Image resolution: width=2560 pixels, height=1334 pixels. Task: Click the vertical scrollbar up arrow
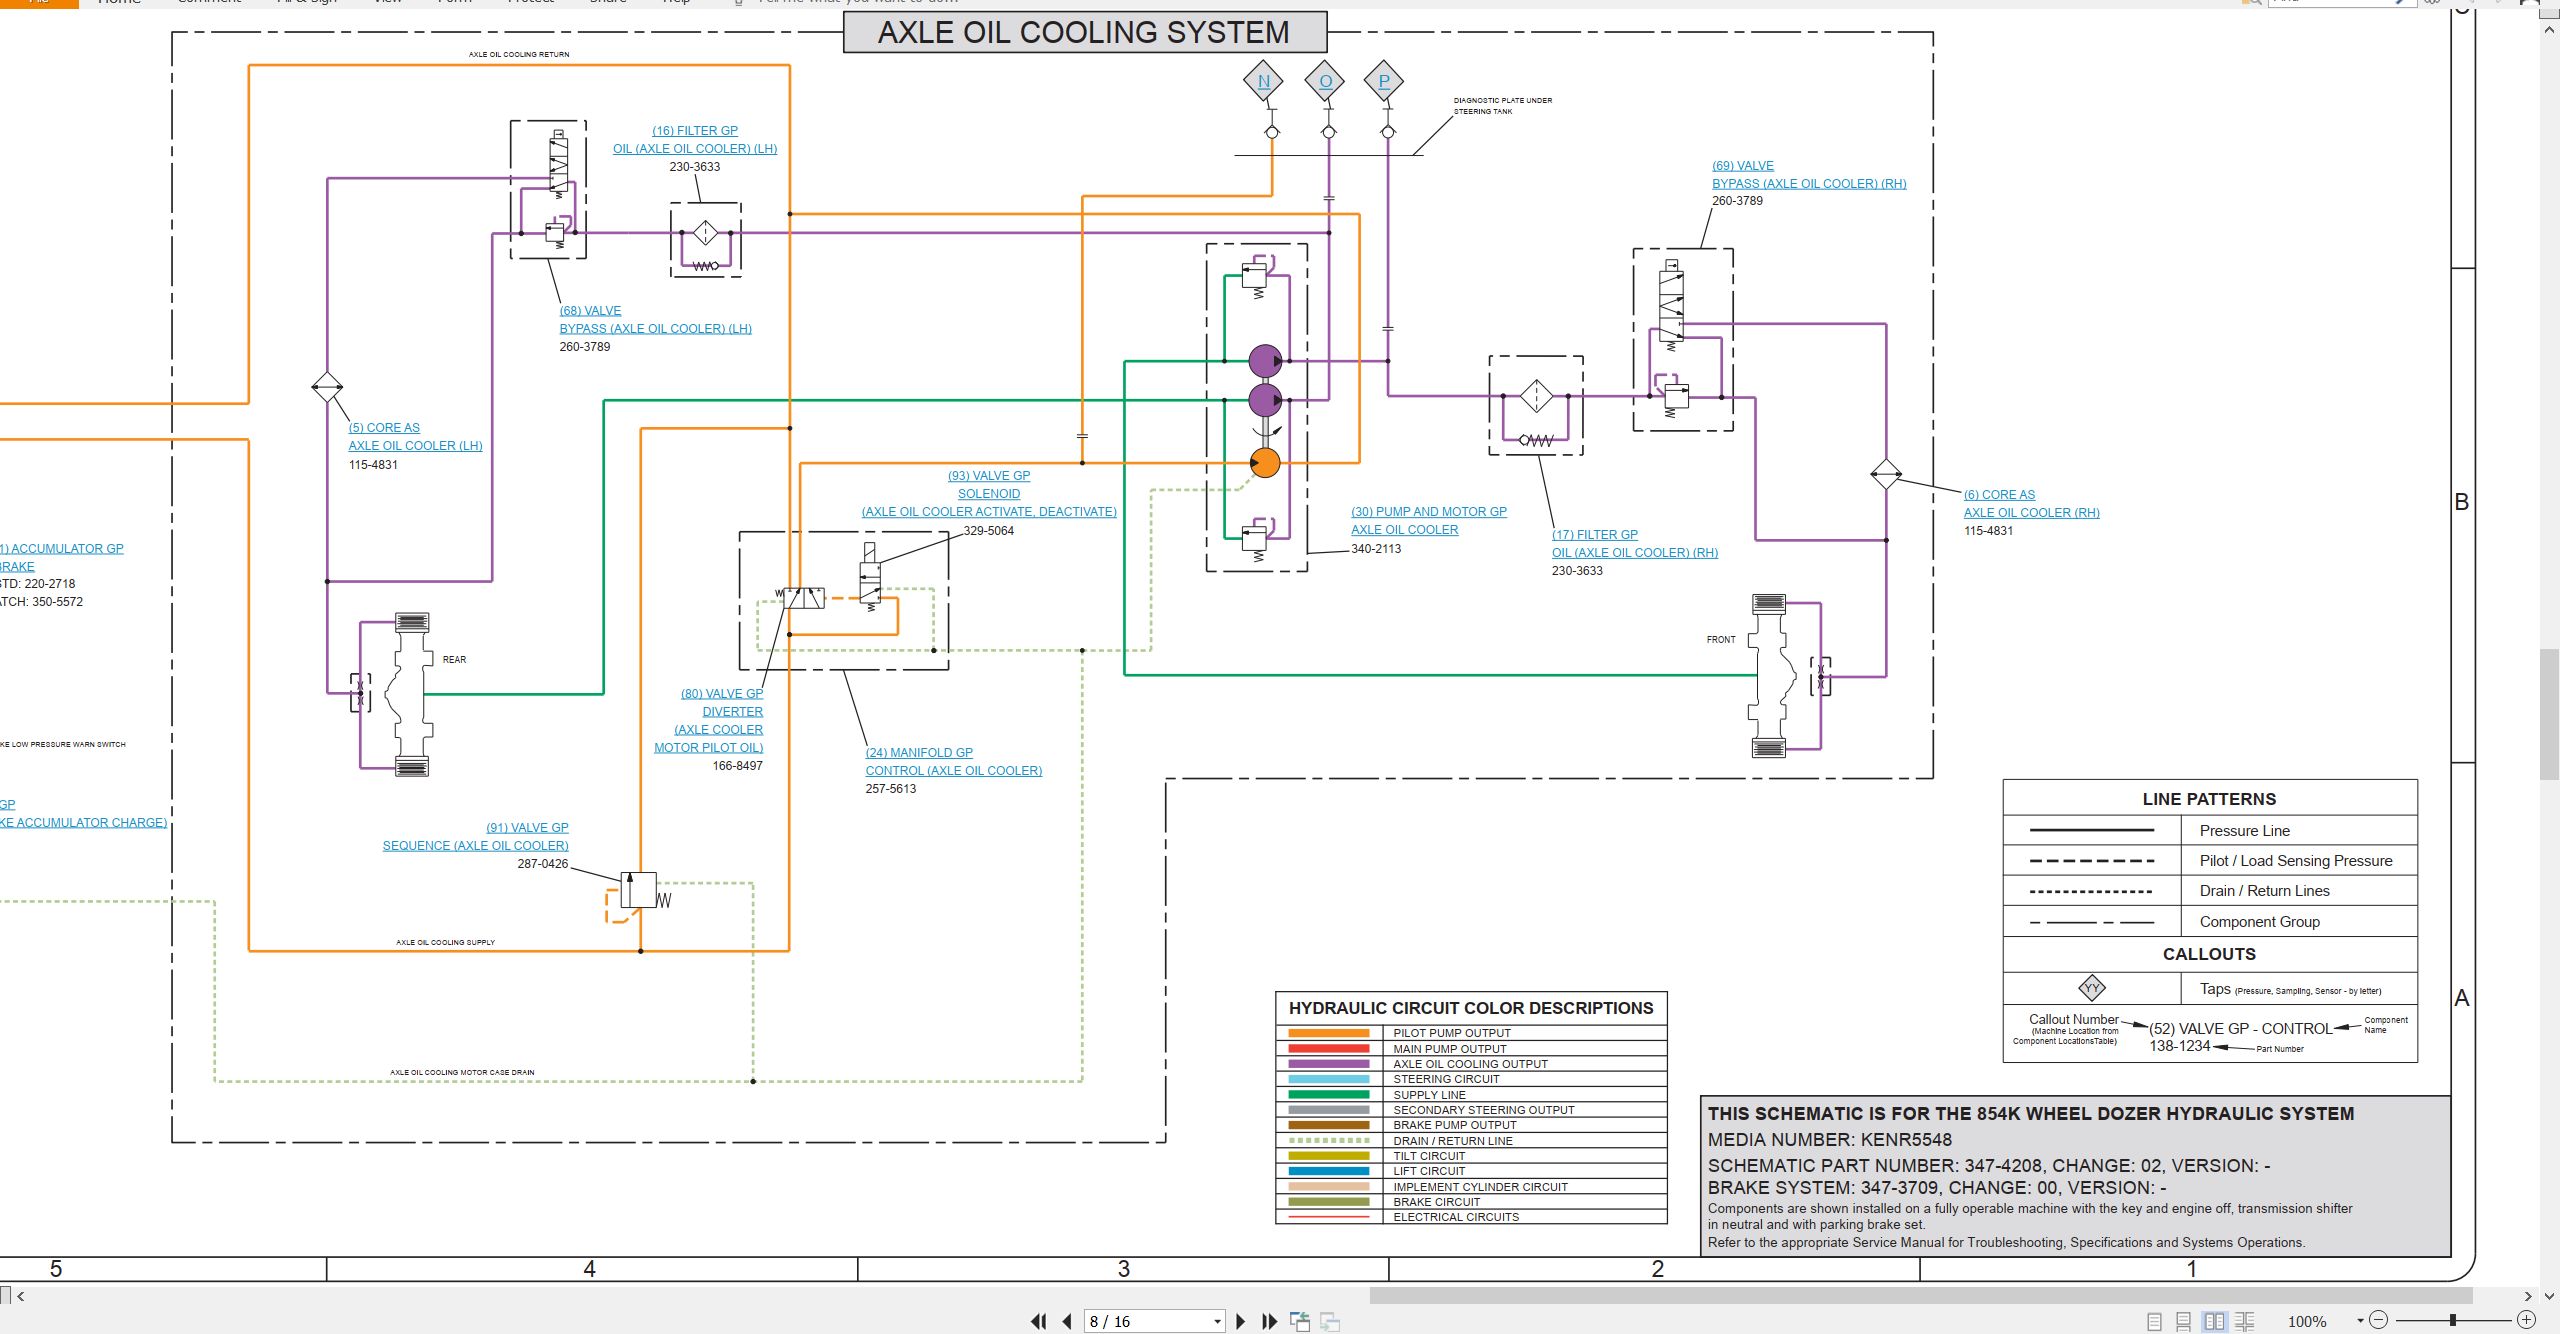[2549, 30]
